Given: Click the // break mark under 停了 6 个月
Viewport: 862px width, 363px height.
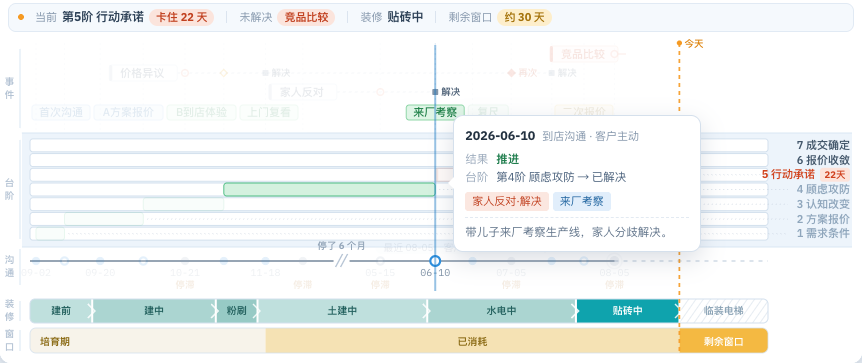Looking at the screenshot, I should [x=341, y=261].
